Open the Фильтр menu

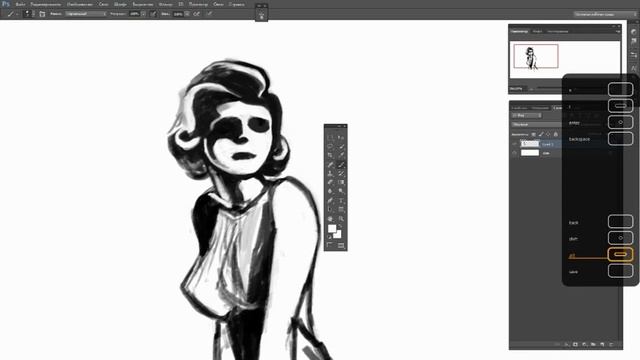coord(165,4)
